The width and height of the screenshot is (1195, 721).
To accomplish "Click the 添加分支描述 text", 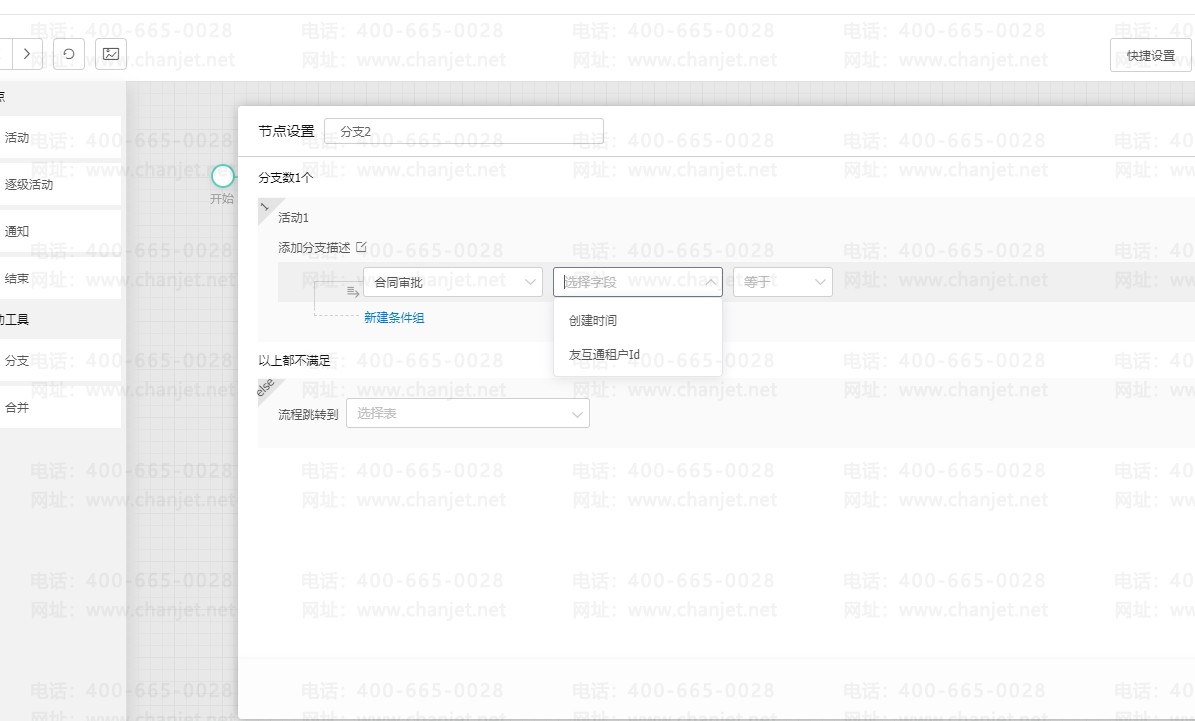I will pyautogui.click(x=314, y=248).
